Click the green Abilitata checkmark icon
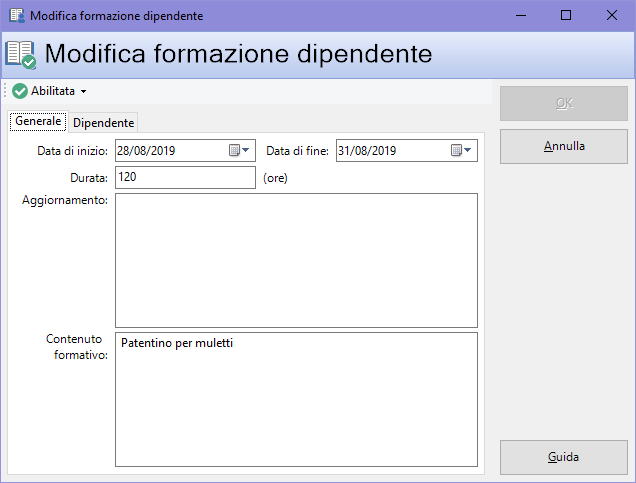This screenshot has width=636, height=483. pyautogui.click(x=19, y=91)
